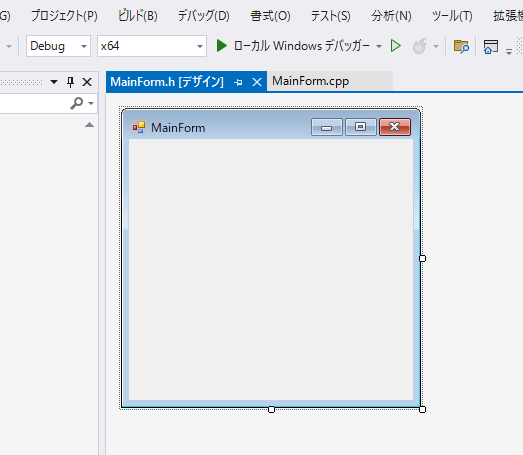Viewport: 523px width, 455px height.
Task: Close the MainForm.h [デザイン] tab
Action: [257, 82]
